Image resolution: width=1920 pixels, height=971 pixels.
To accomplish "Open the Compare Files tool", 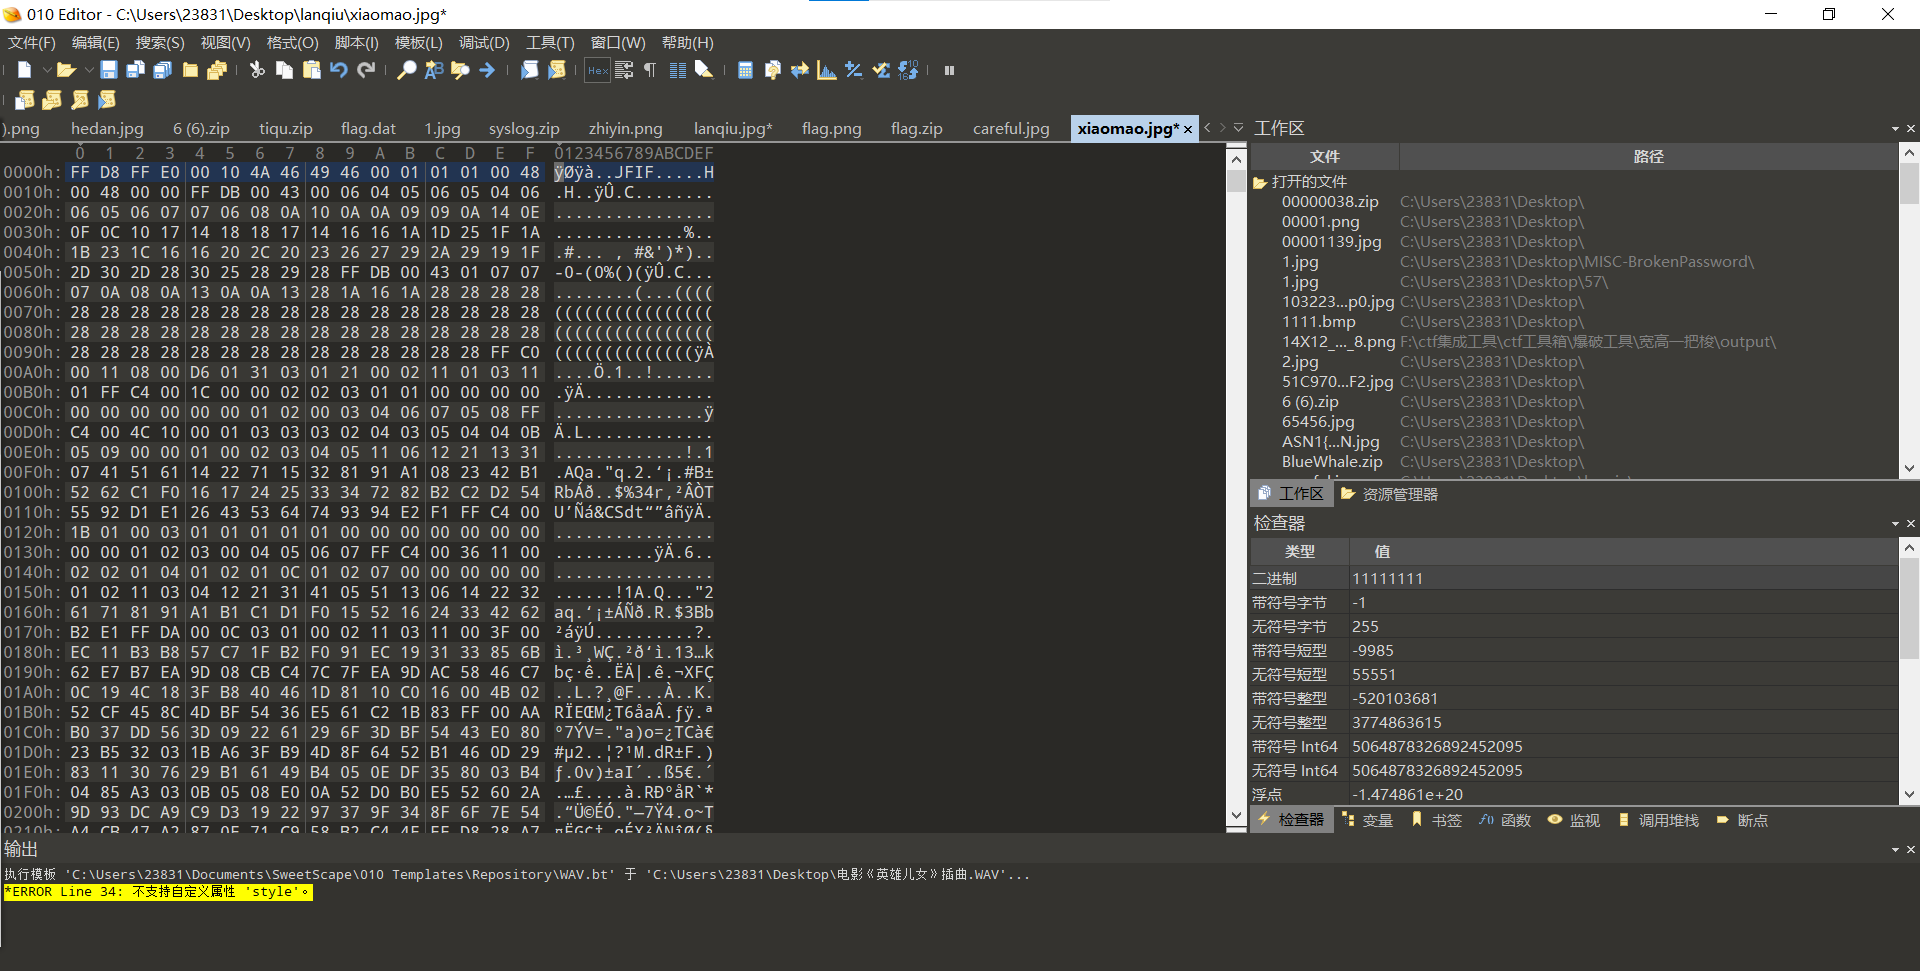I will pos(772,70).
